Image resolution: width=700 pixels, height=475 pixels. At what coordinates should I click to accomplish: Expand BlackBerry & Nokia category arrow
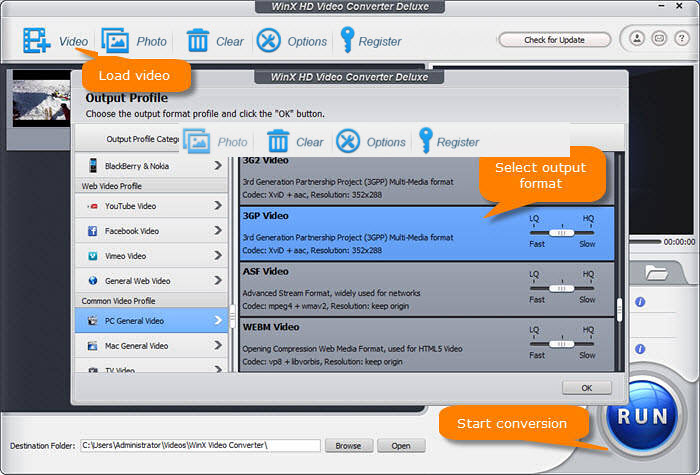(218, 166)
